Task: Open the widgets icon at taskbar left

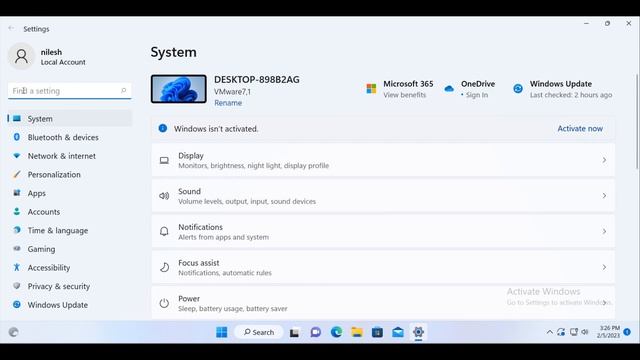Action: coord(13,332)
